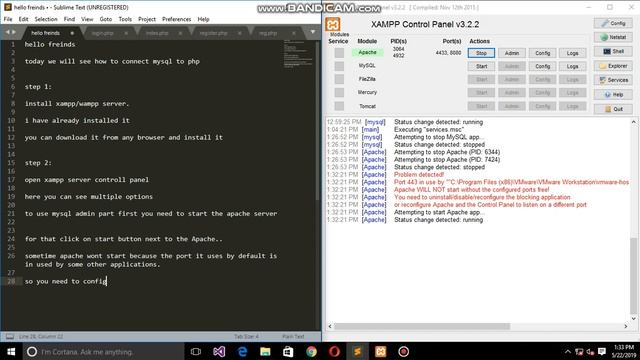View MySQL Logs

572,66
